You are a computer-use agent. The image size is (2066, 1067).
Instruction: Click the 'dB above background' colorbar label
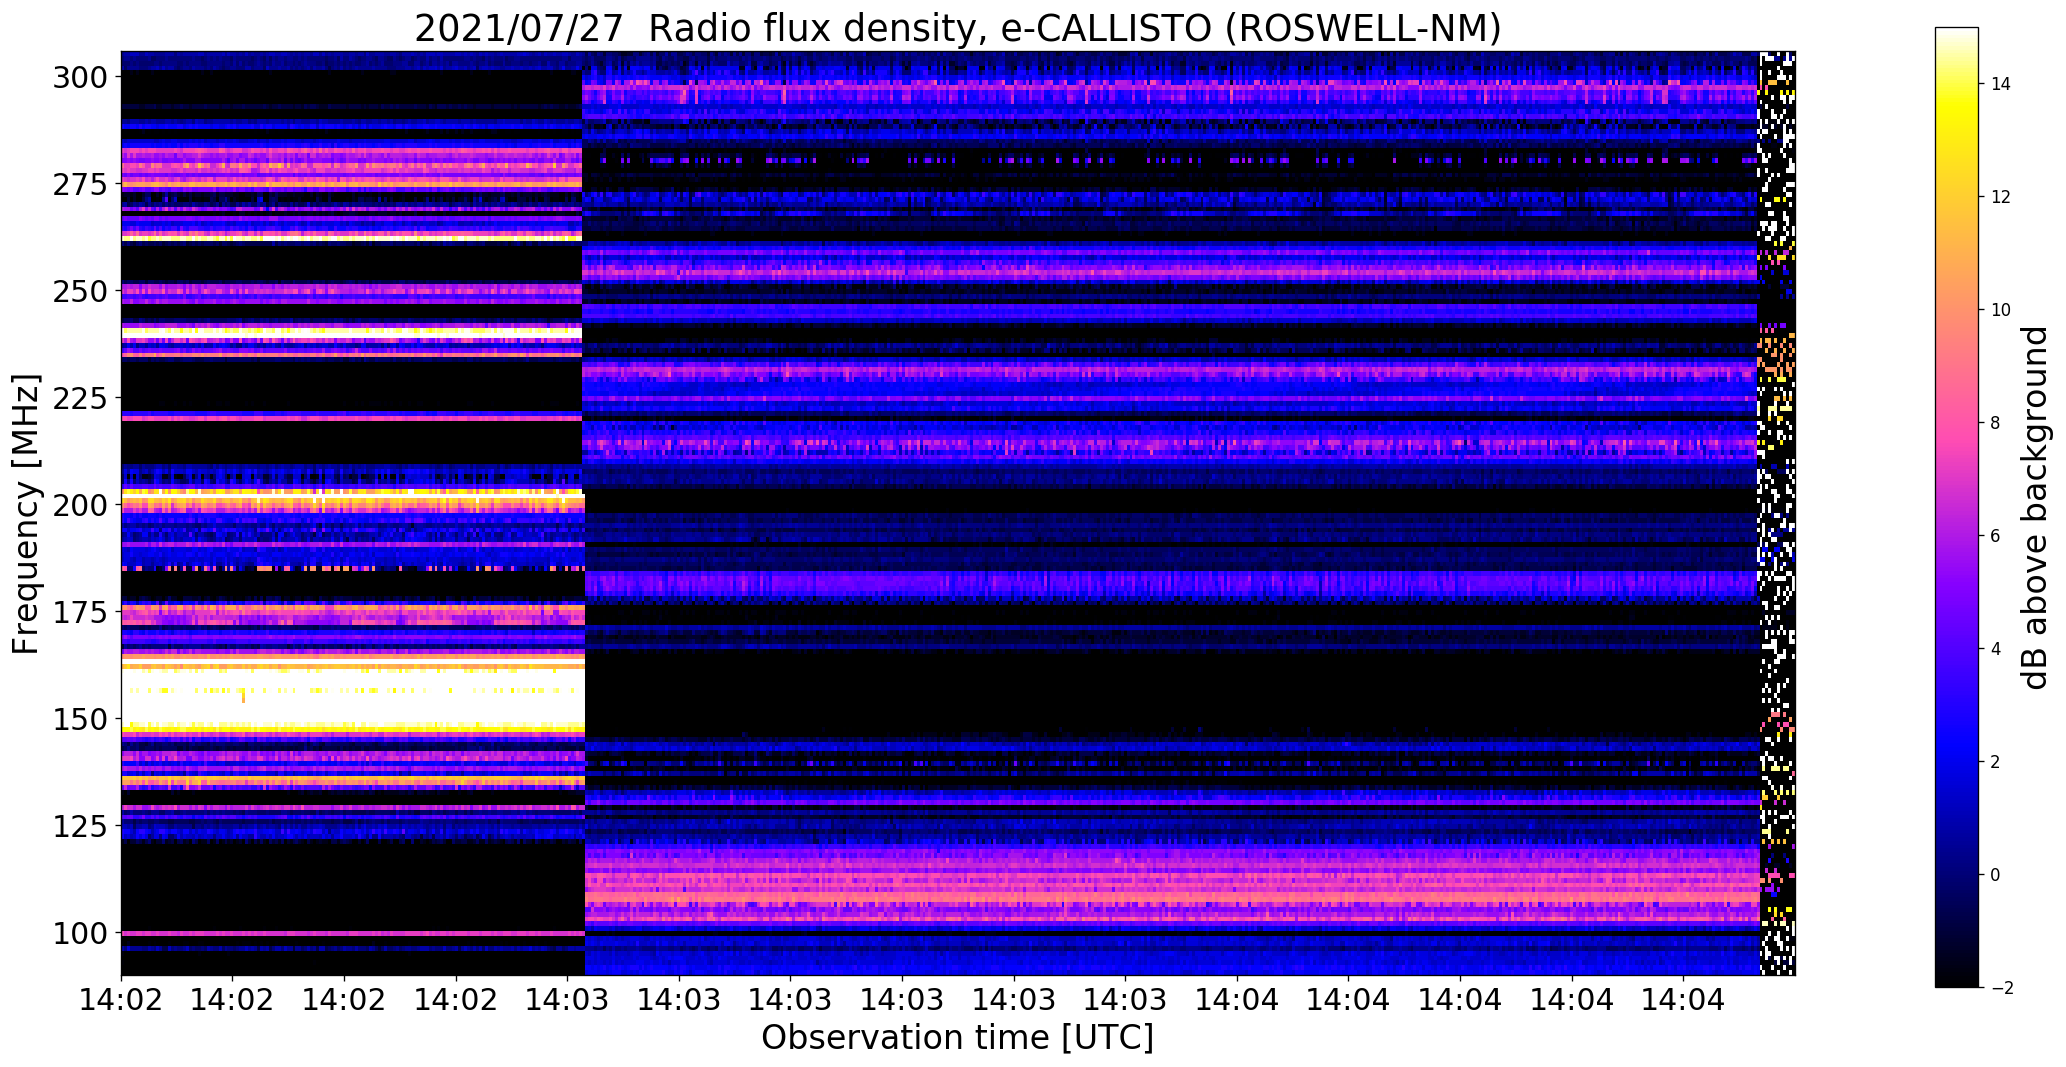[2036, 508]
